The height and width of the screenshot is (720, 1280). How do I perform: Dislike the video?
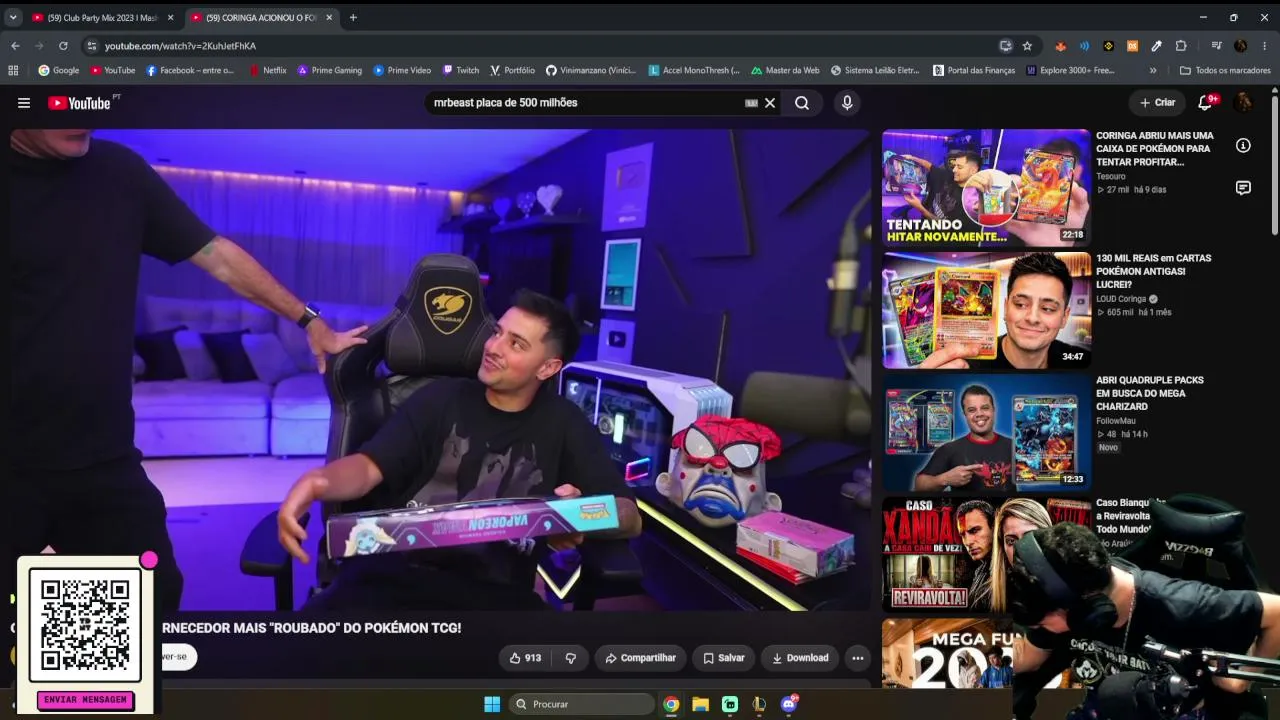pyautogui.click(x=571, y=658)
